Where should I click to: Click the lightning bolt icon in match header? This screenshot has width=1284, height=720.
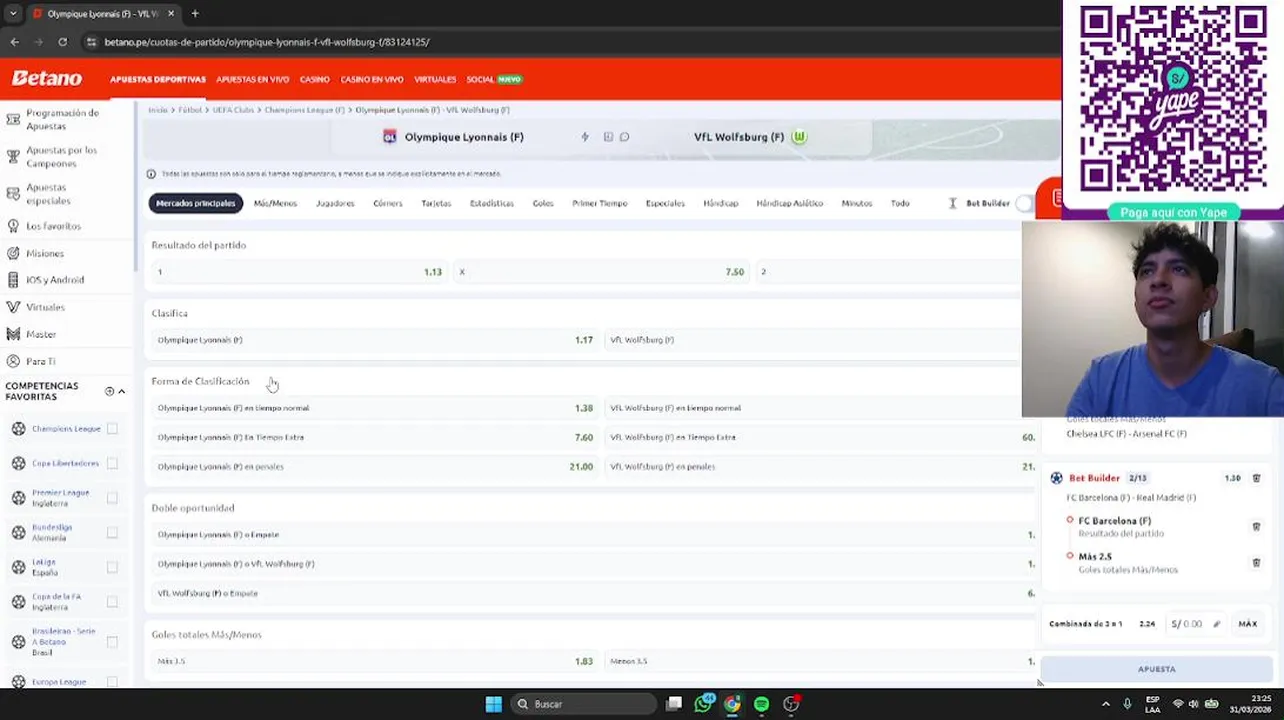pos(585,137)
